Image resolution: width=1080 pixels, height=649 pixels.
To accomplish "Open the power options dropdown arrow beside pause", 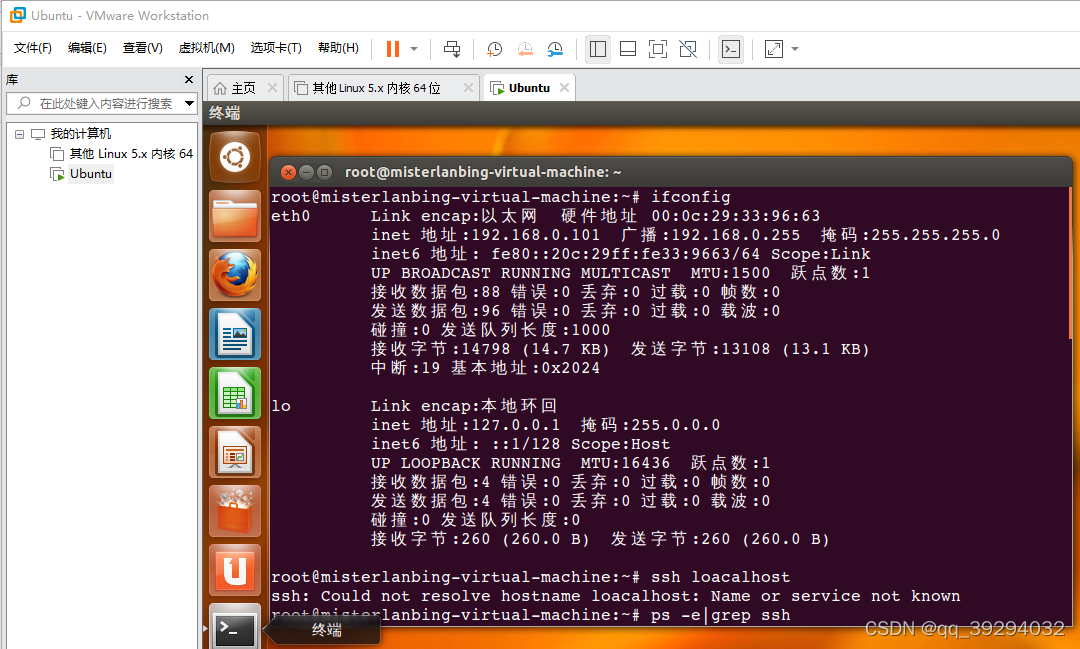I will [414, 49].
